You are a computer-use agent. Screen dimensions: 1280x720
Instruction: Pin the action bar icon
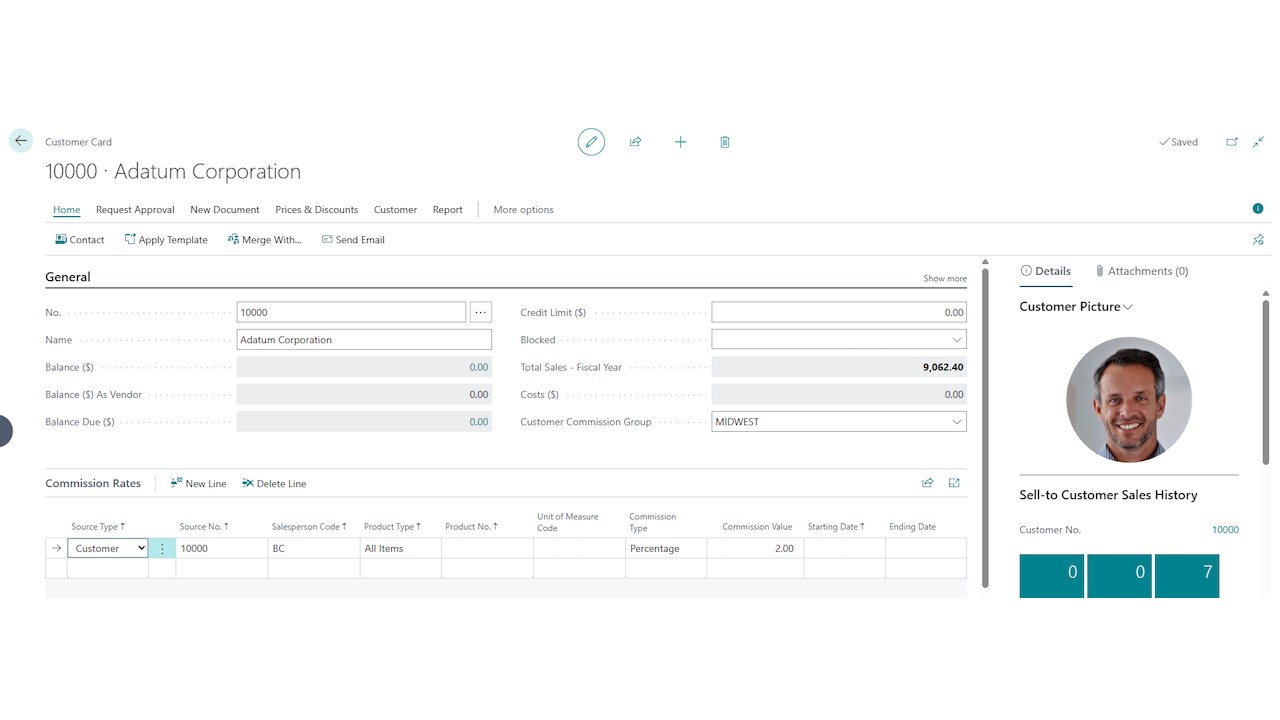click(1258, 240)
